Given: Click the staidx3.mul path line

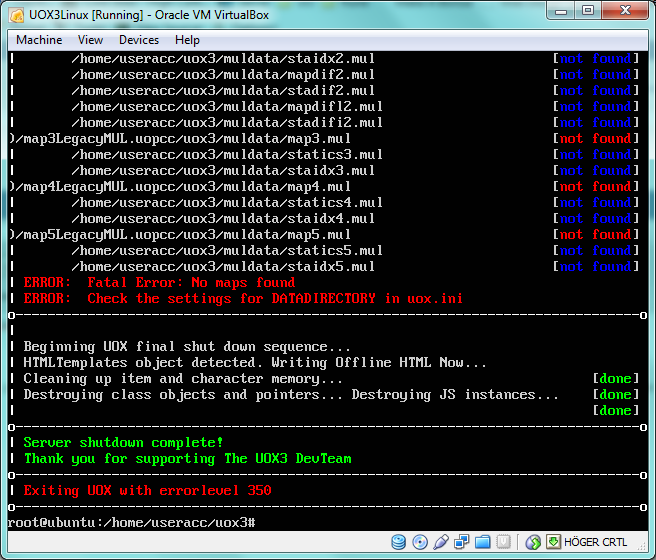Looking at the screenshot, I should point(223,171).
